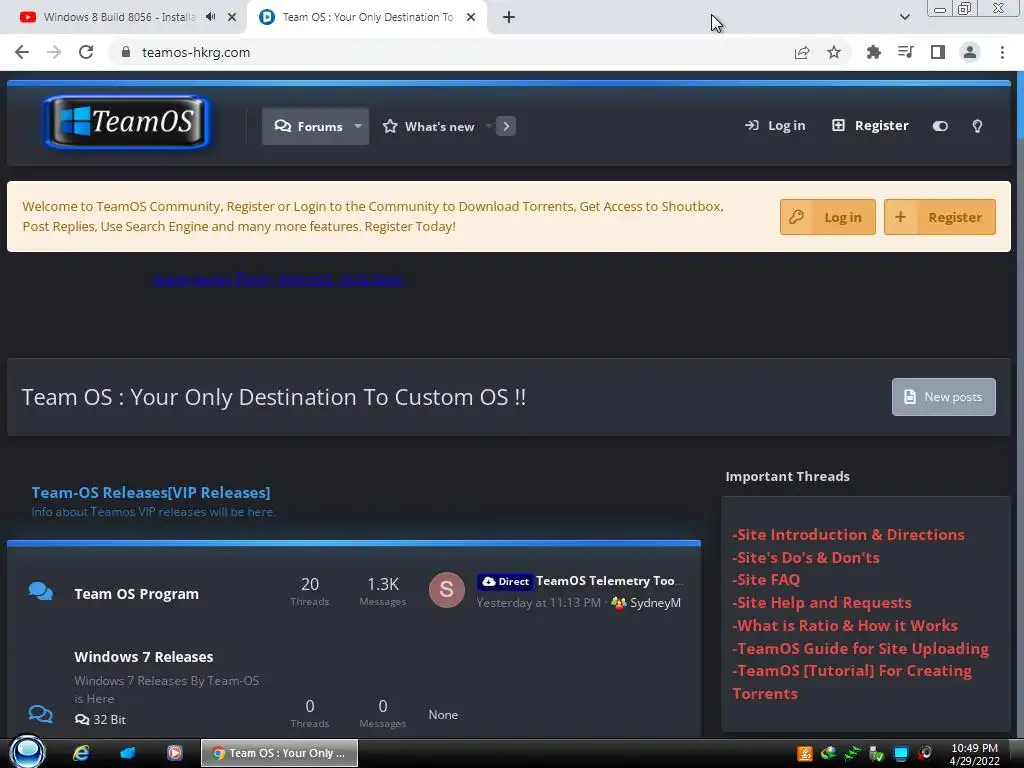Close the Windows 8 Build 8056 tab

tap(232, 17)
